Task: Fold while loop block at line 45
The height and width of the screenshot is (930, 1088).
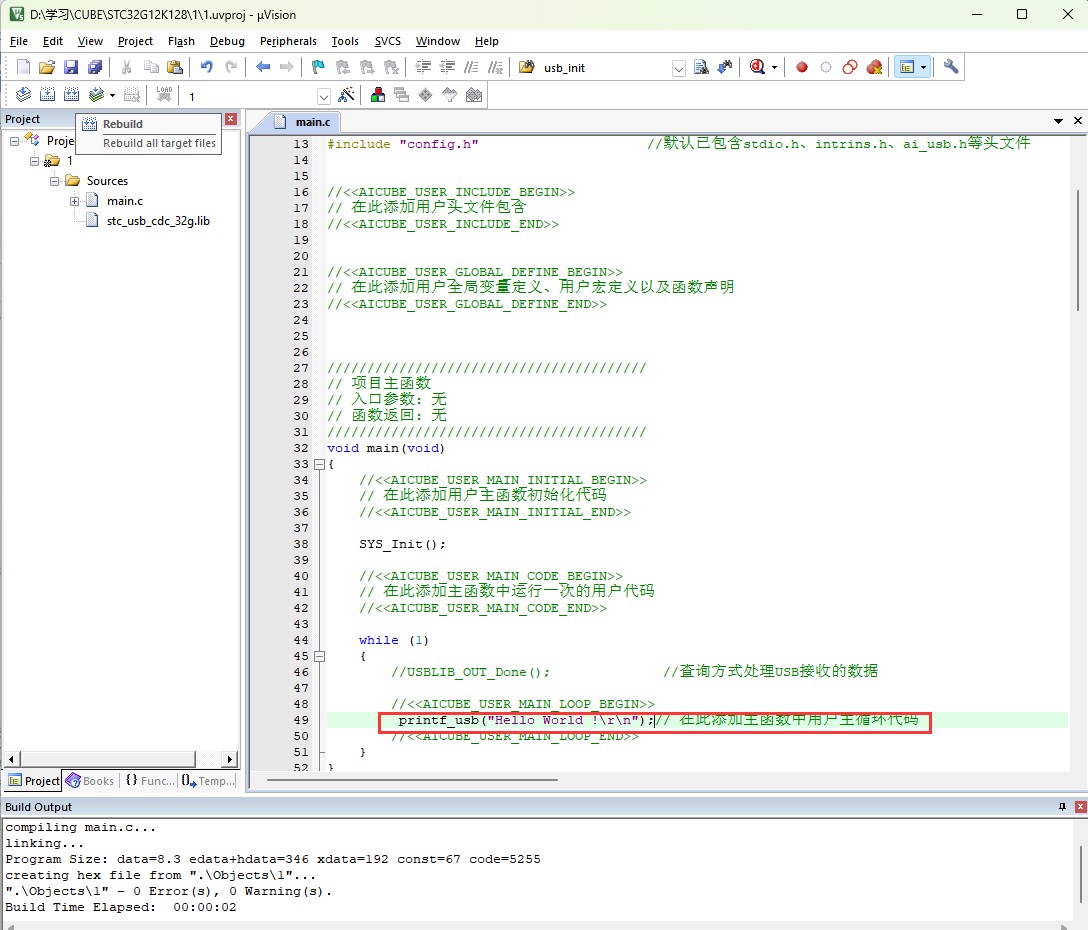Action: pos(320,656)
